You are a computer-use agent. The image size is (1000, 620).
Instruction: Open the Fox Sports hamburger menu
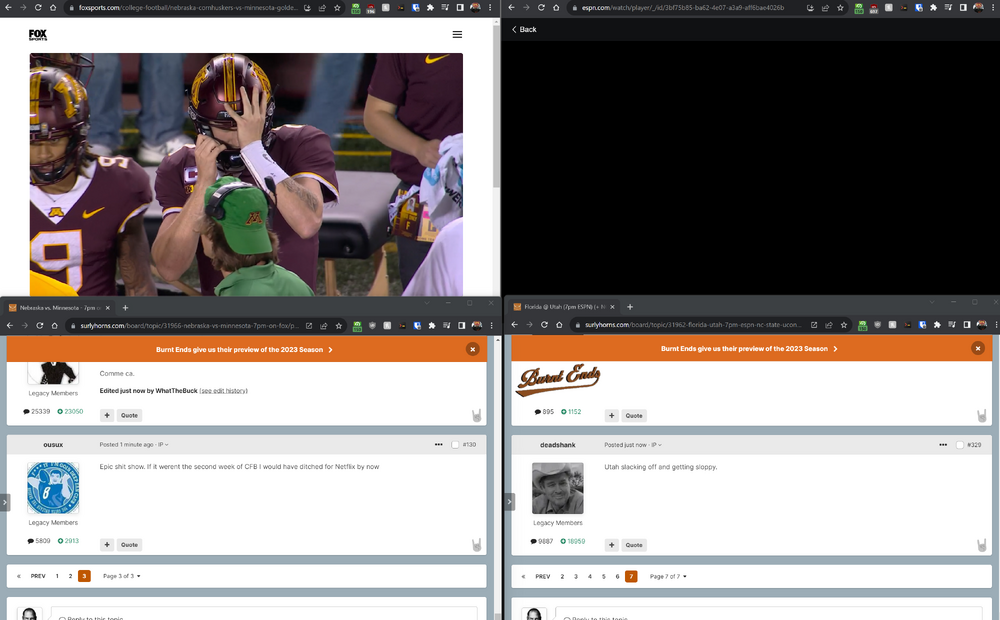pyautogui.click(x=457, y=34)
